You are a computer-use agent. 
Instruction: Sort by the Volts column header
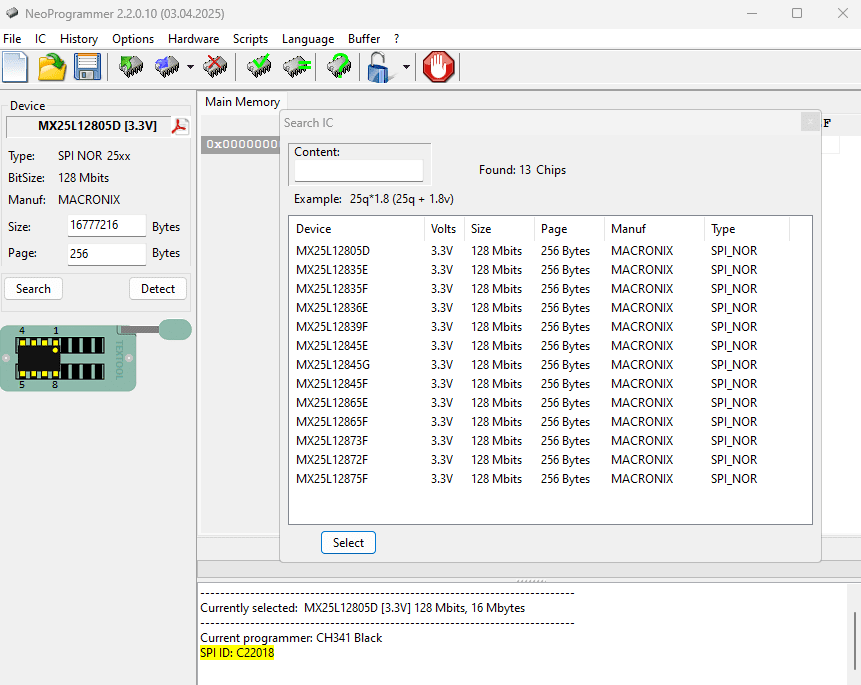[444, 229]
